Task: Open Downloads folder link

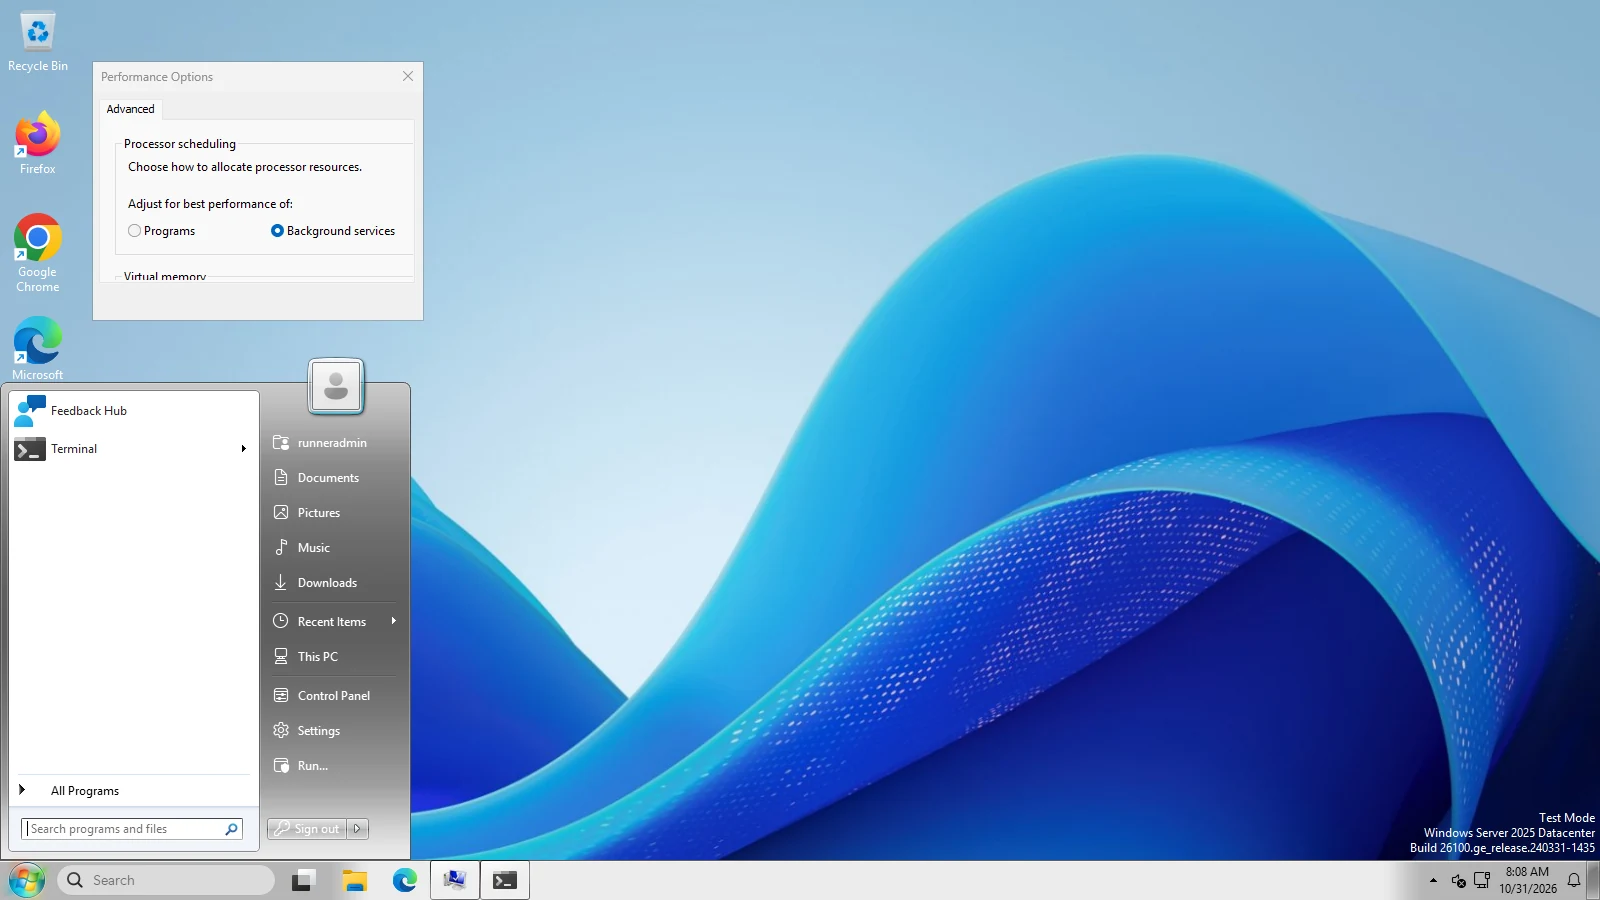Action: click(x=335, y=583)
